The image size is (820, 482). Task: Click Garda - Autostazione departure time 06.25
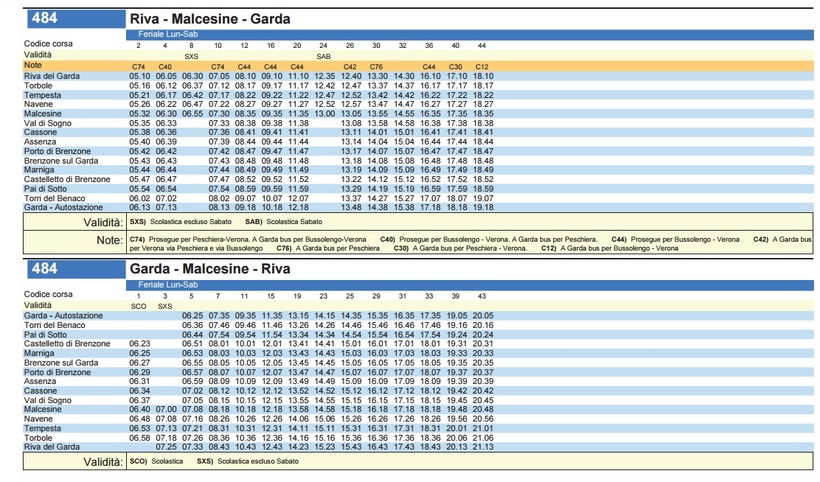pyautogui.click(x=192, y=316)
